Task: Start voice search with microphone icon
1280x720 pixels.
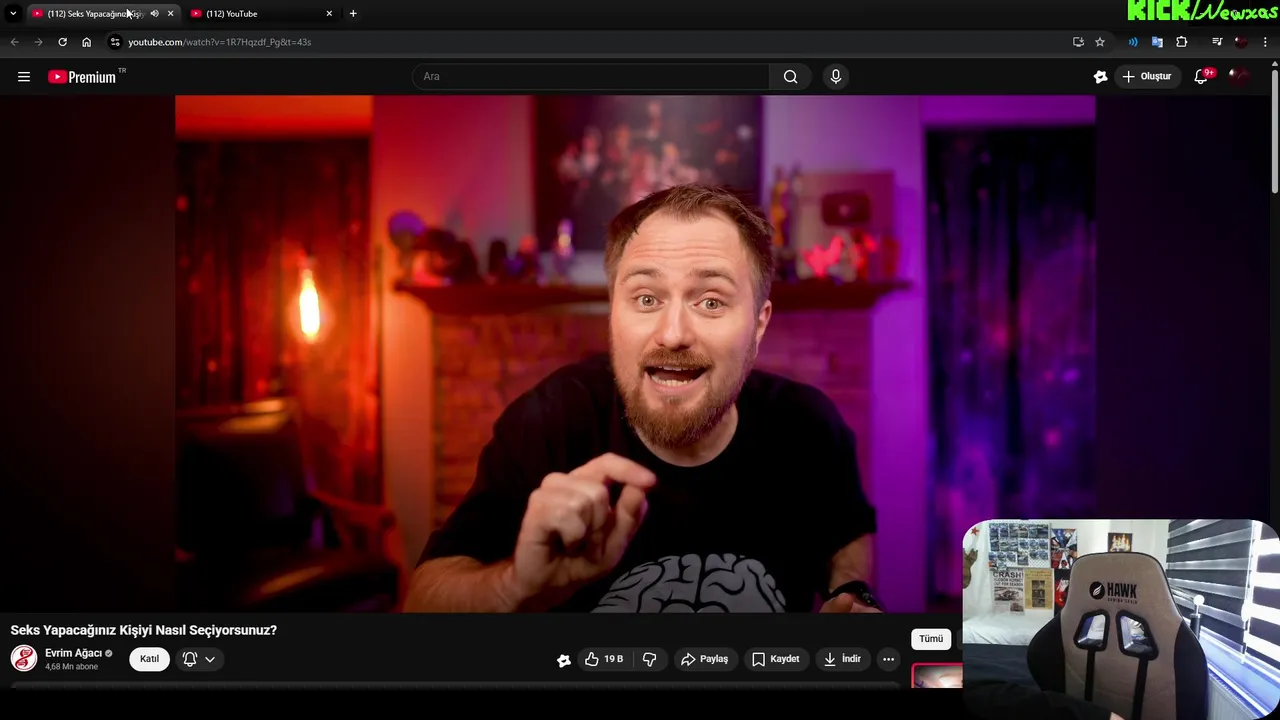Action: pos(836,77)
